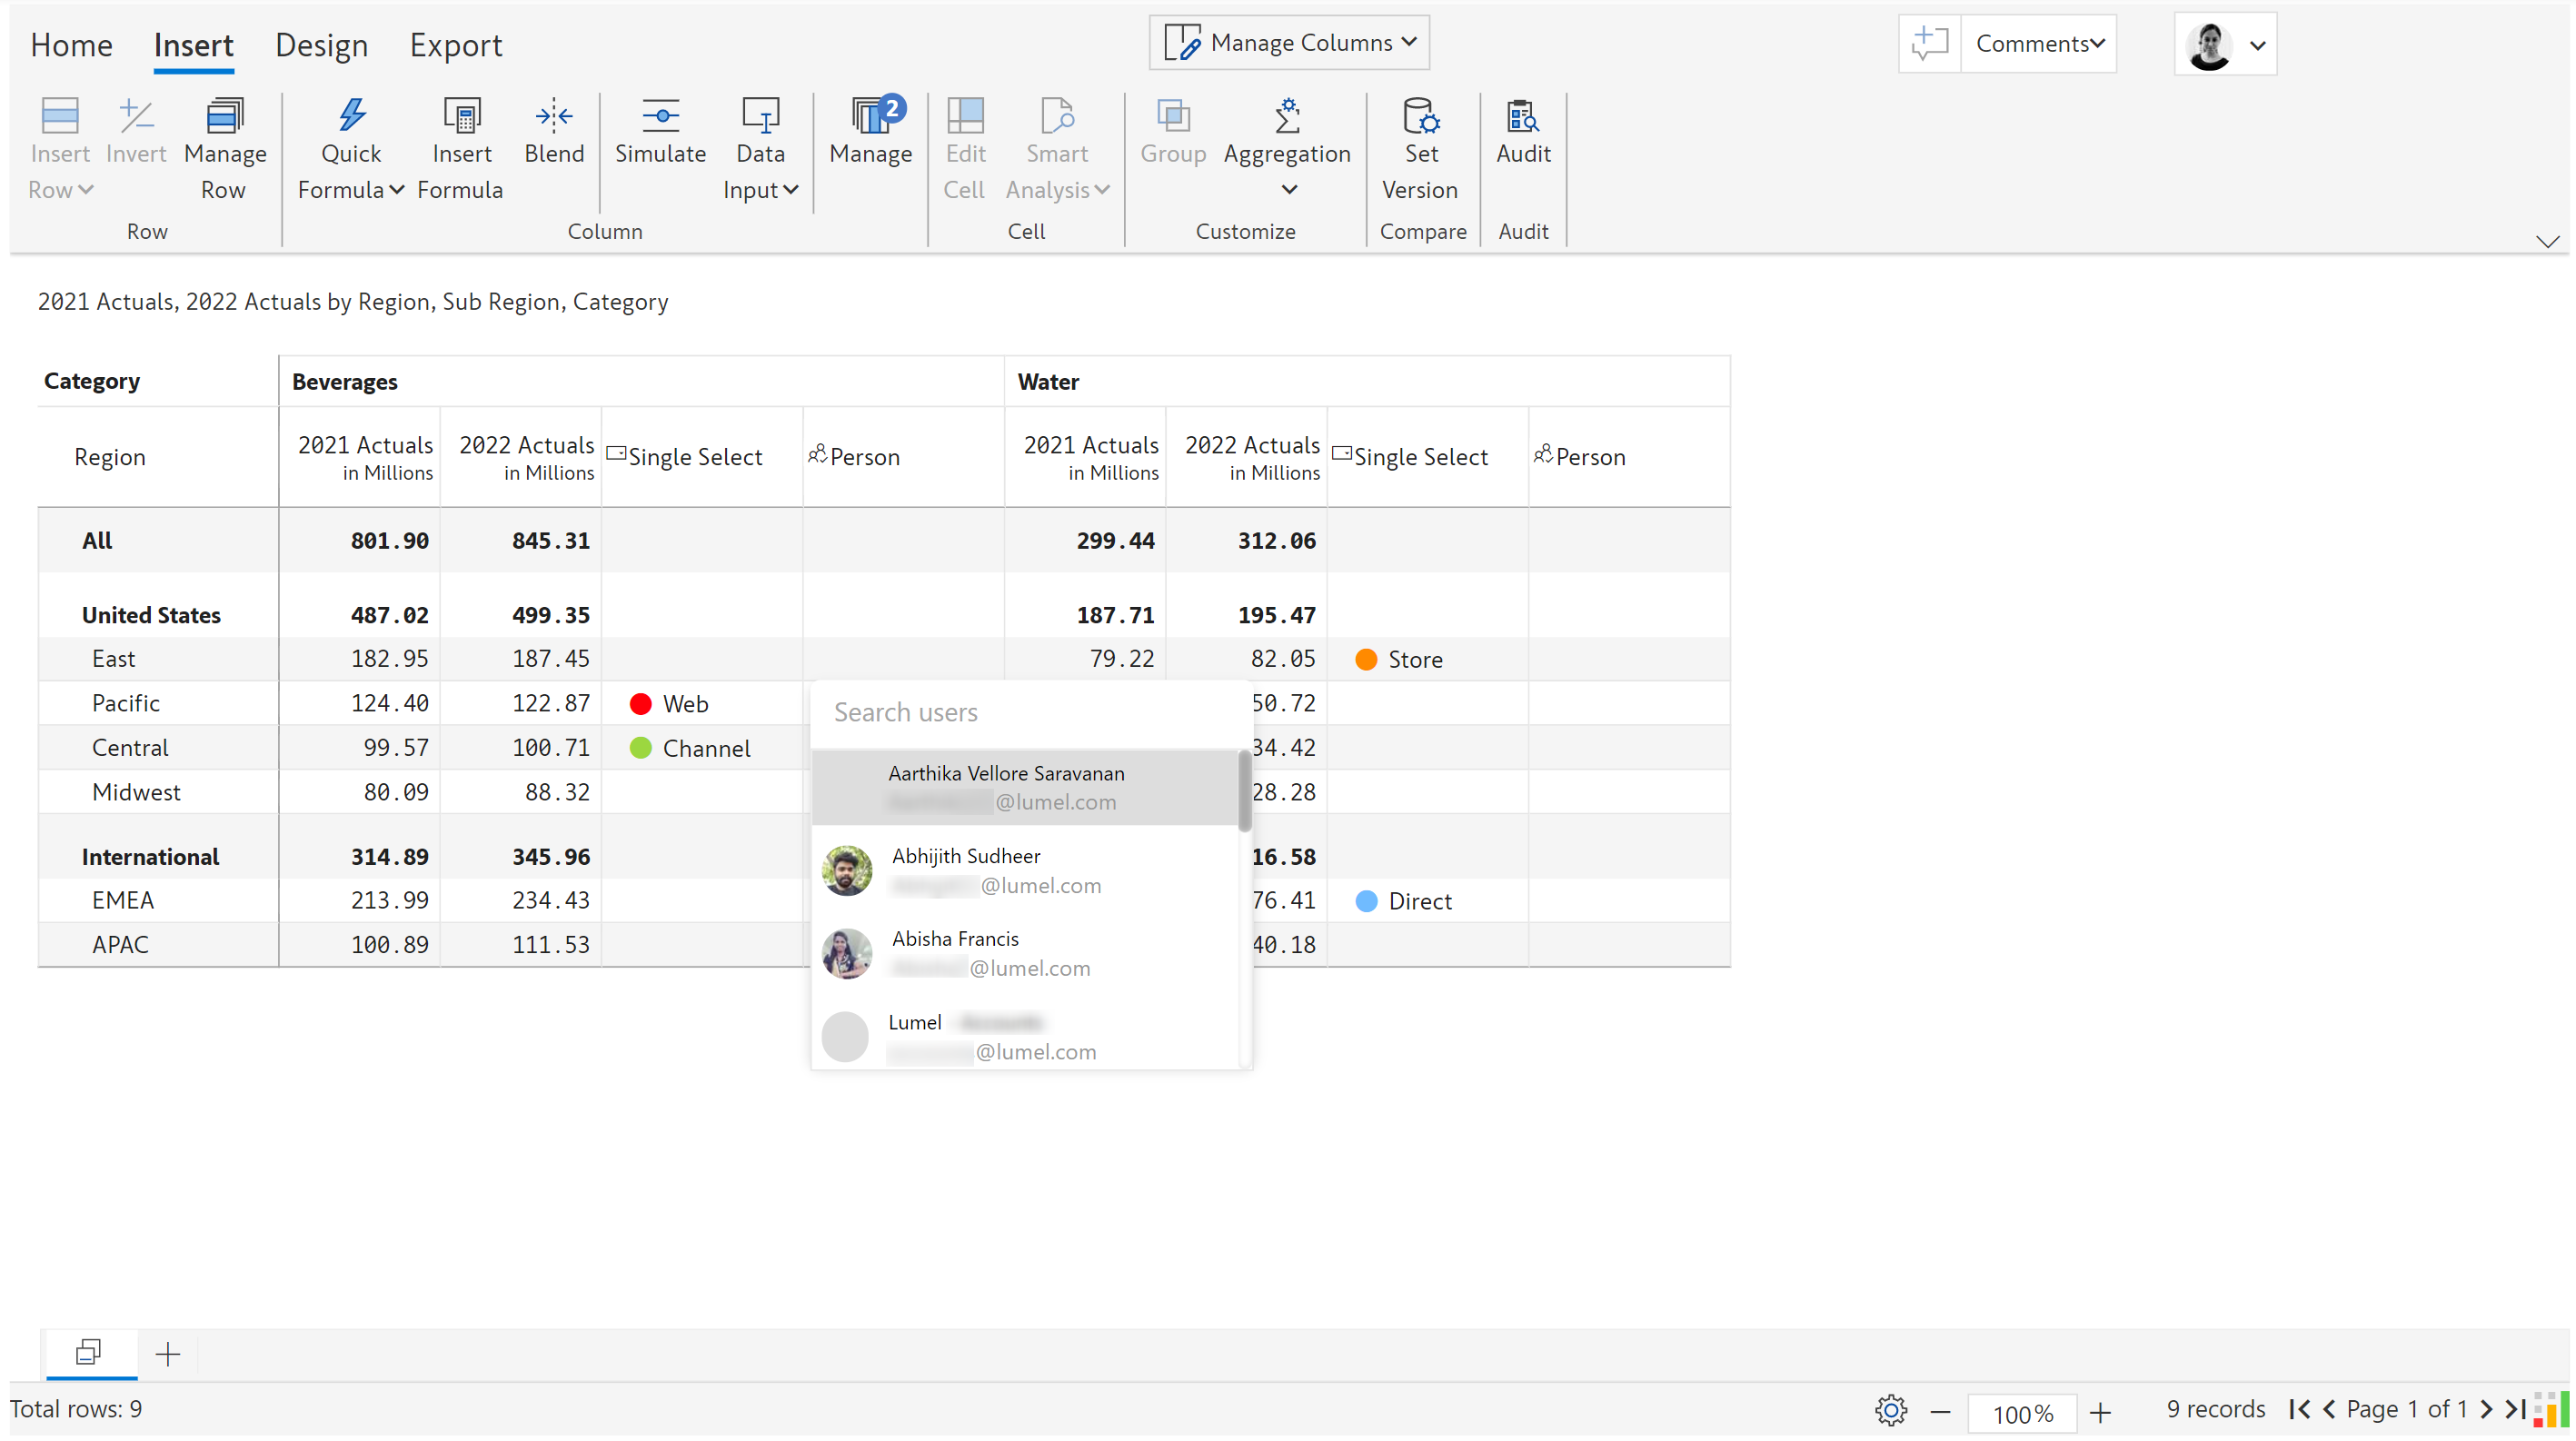Click the red Web option swatch

641,704
